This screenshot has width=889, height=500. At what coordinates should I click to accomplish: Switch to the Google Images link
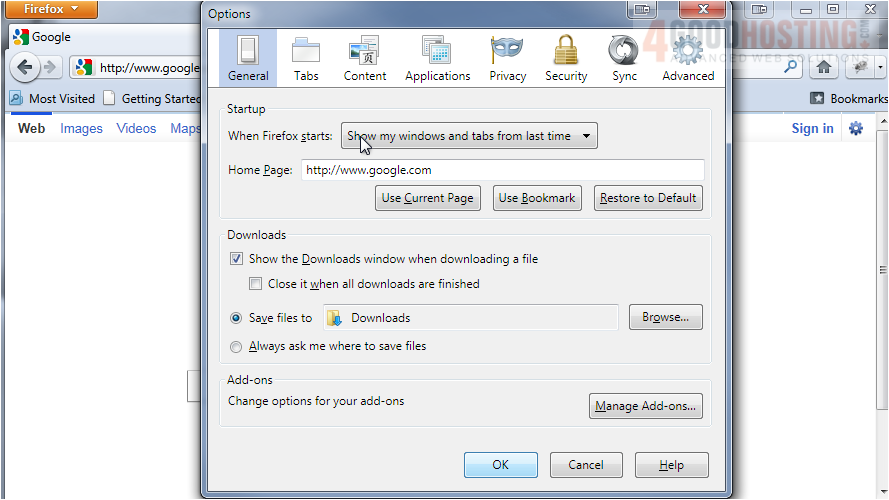(x=81, y=128)
